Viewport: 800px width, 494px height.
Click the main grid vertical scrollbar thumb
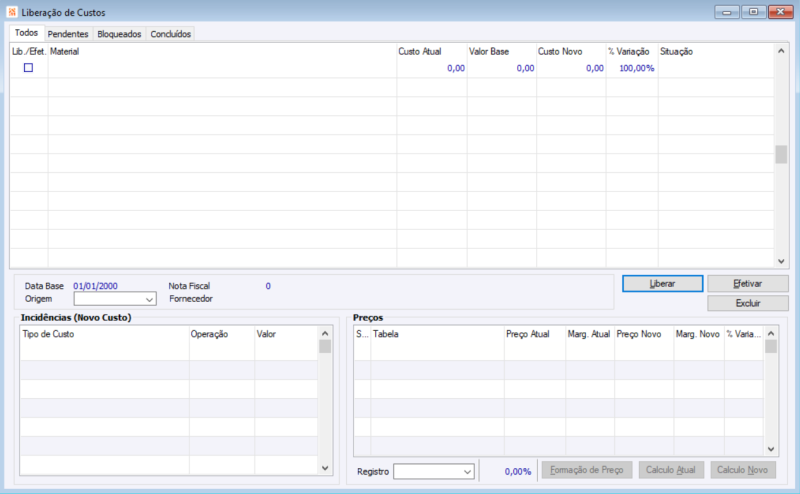(x=781, y=155)
